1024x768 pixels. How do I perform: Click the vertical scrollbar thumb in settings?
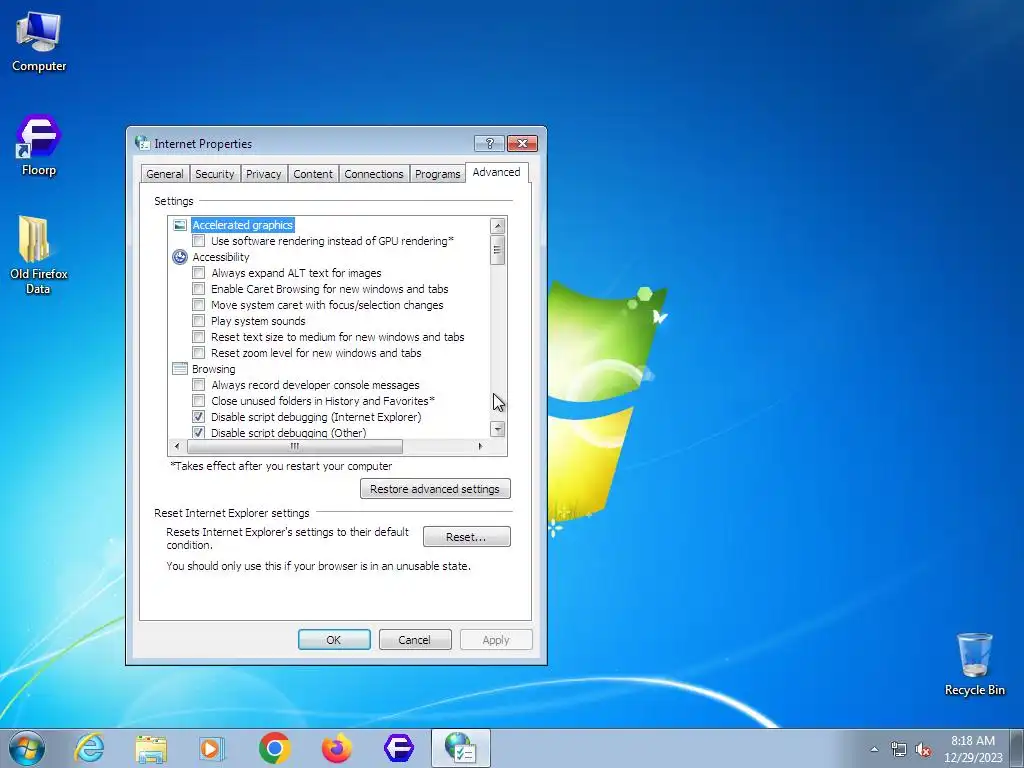[498, 249]
